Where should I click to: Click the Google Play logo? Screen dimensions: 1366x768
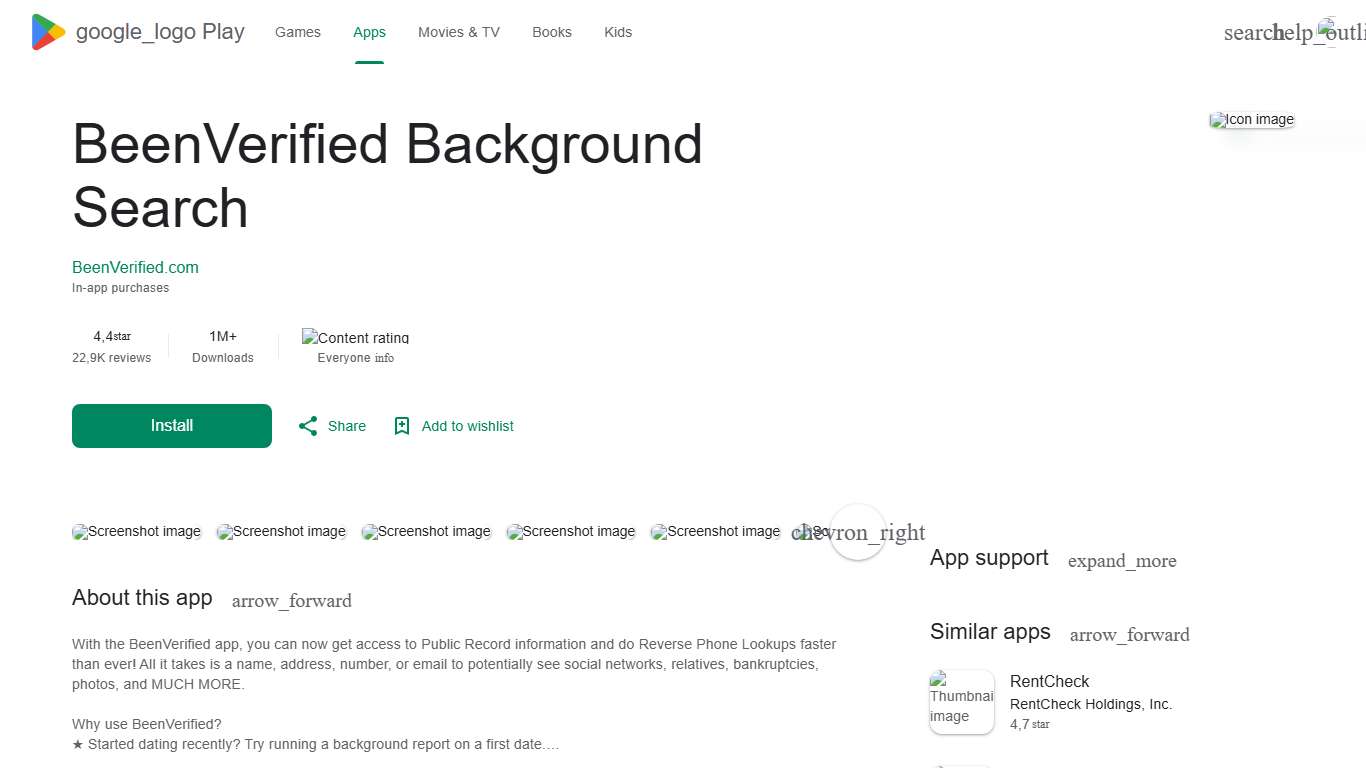[x=46, y=31]
